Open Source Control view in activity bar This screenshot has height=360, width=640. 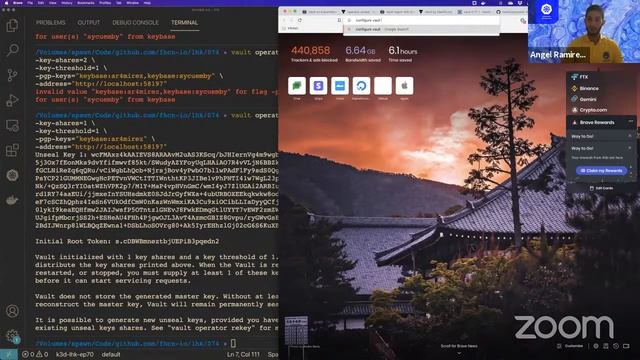12,75
